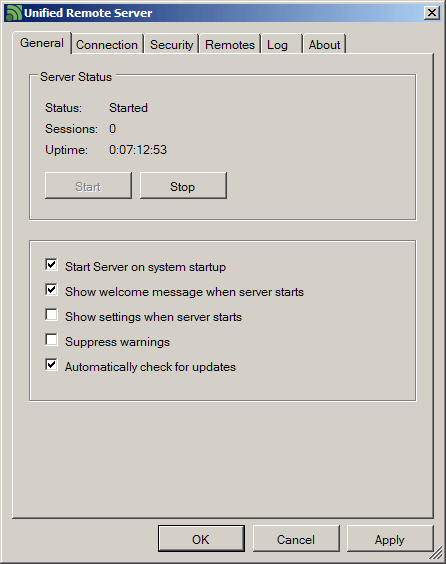
Task: Click the Status: label
Action: (x=63, y=108)
